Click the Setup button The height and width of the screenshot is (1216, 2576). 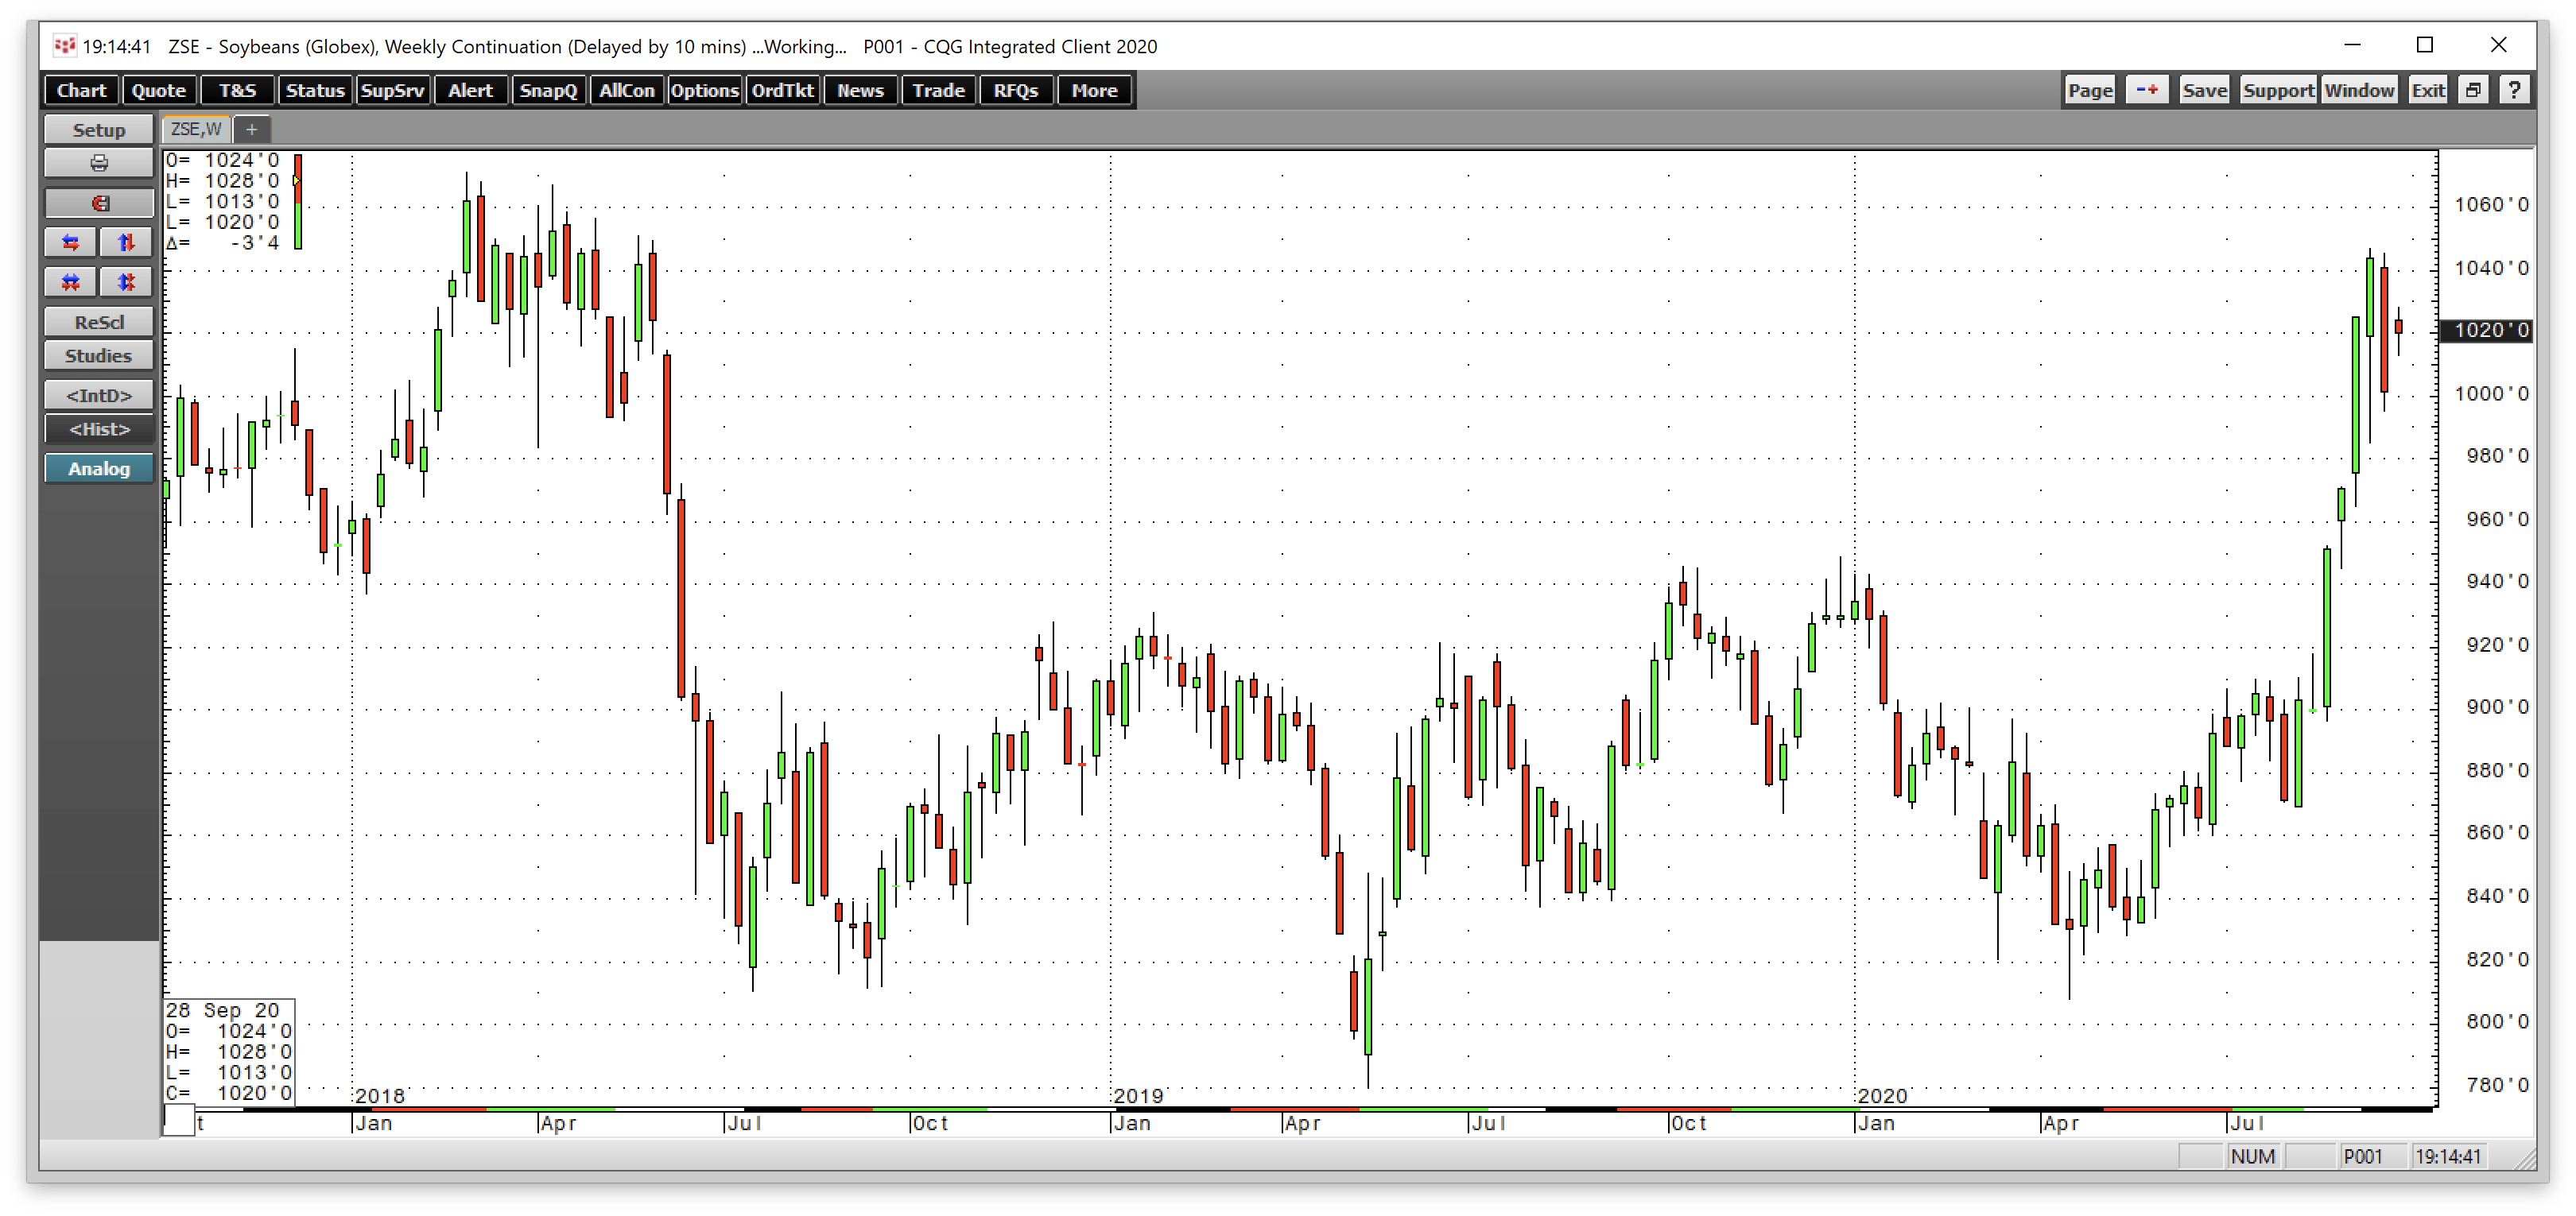tap(98, 130)
